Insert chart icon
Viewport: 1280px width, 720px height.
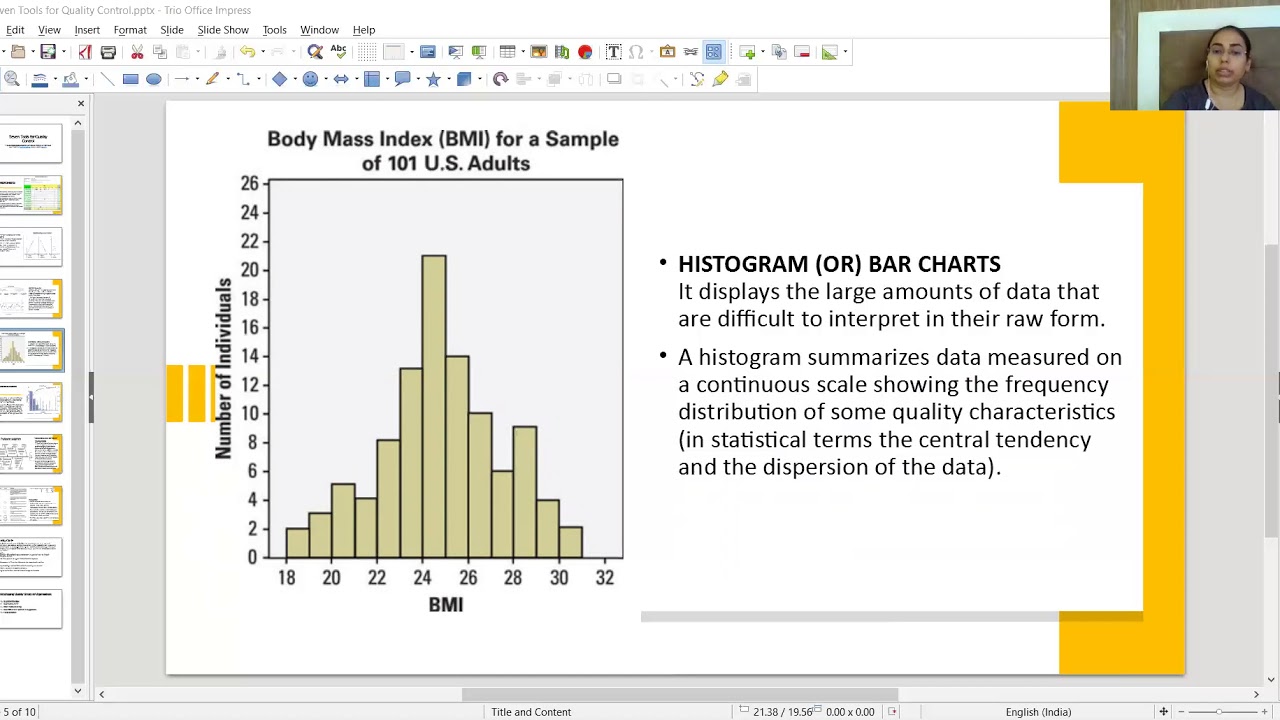pos(585,52)
